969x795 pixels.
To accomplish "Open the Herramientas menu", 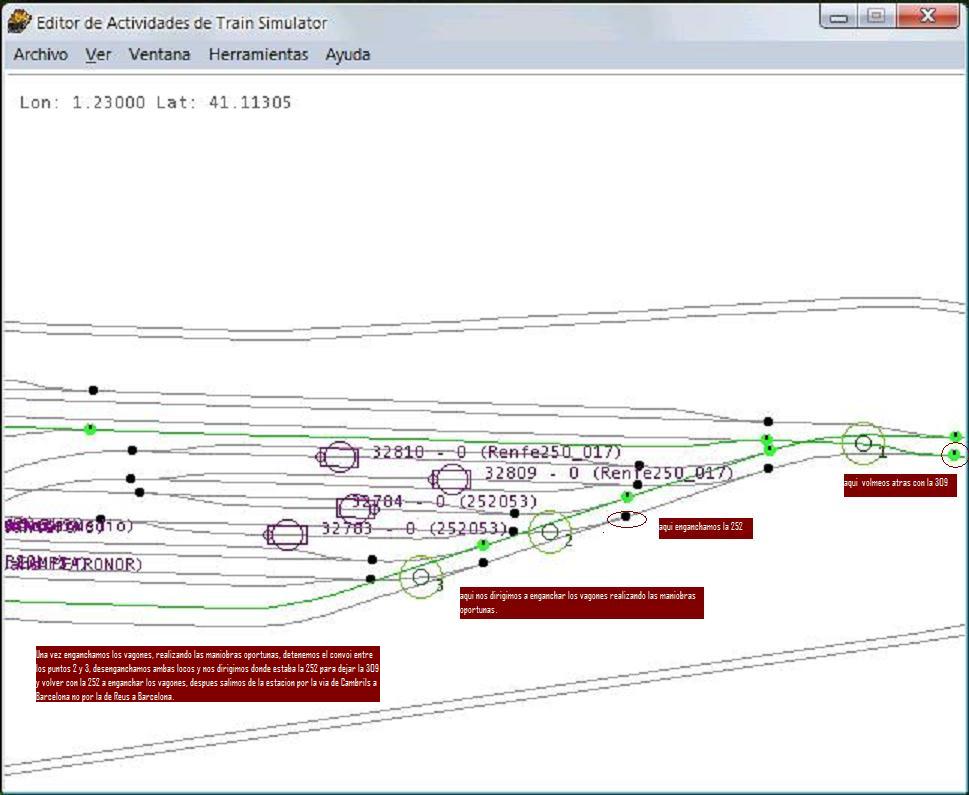I will (x=258, y=55).
